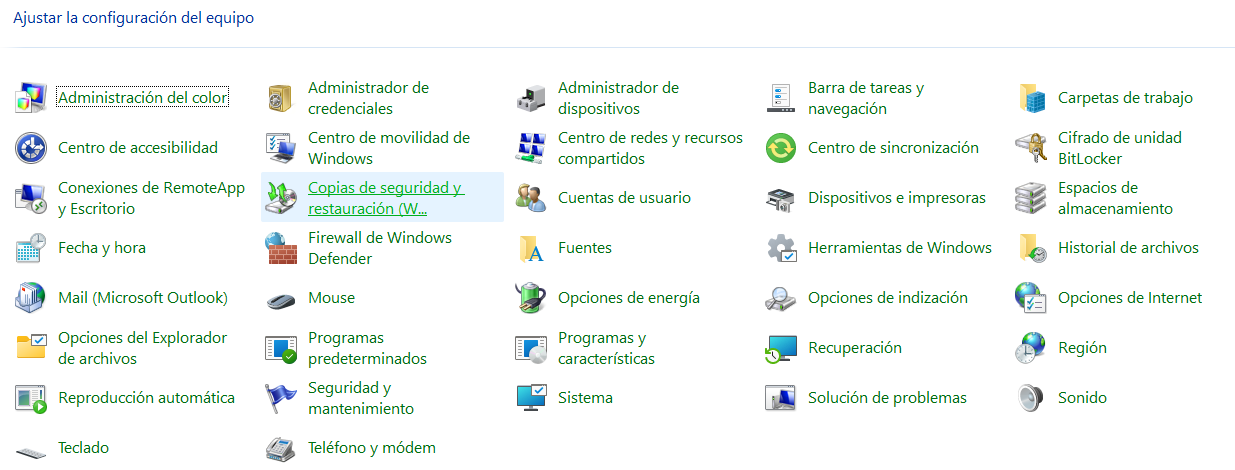Image resolution: width=1235 pixels, height=470 pixels.
Task: Open the Opciones de Internet link
Action: click(x=1130, y=298)
